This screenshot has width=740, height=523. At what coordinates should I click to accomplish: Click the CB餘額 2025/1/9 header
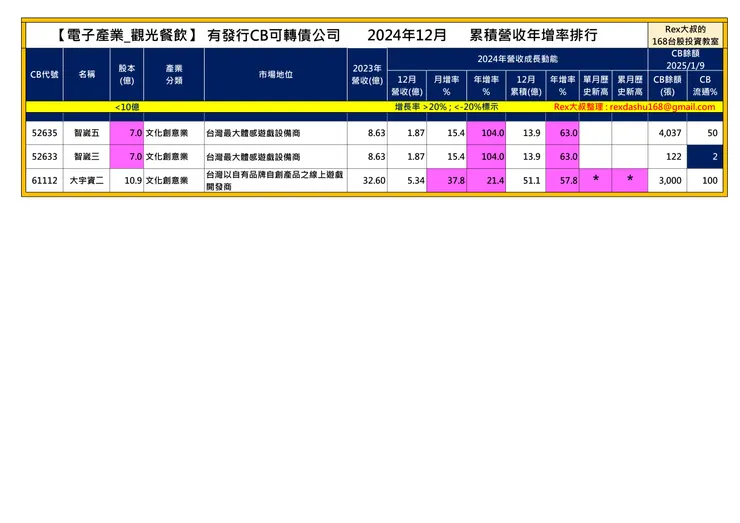(685, 59)
